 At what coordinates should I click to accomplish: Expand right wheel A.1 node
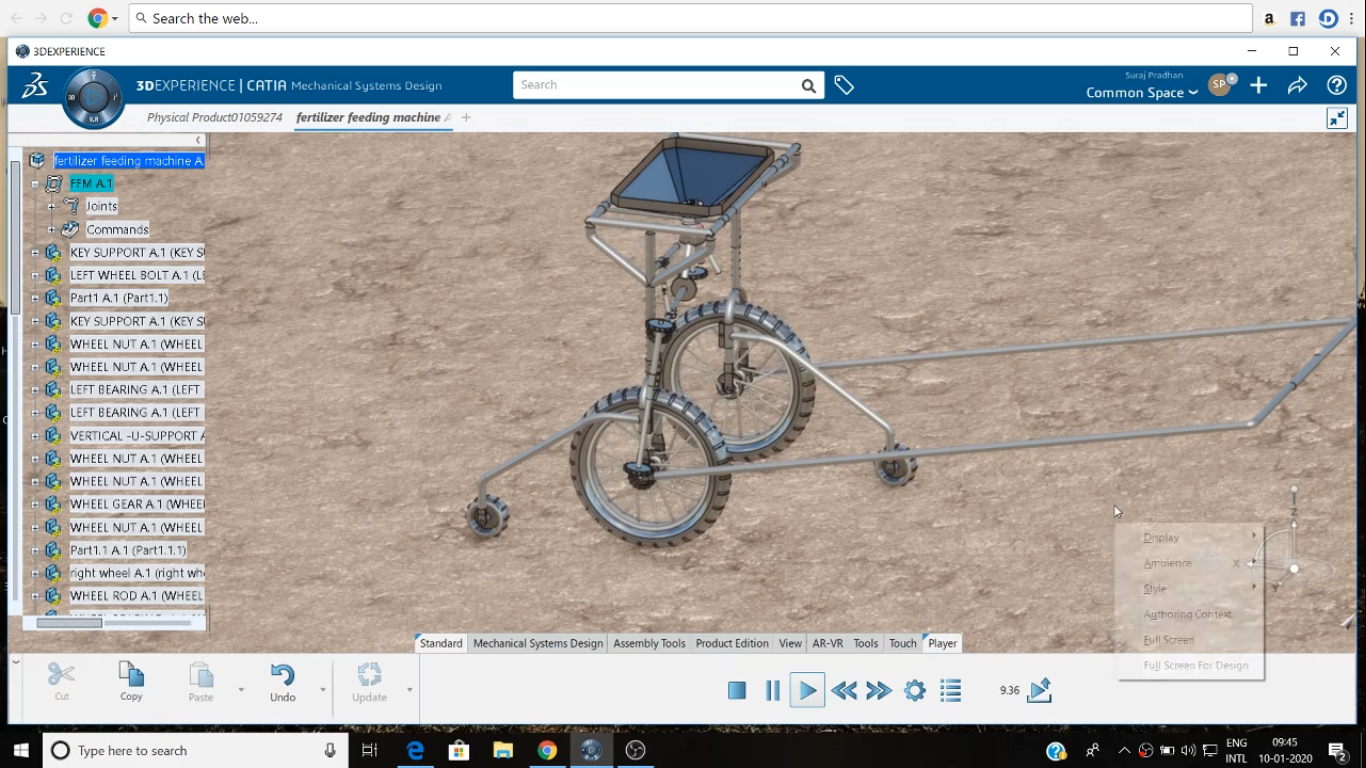35,574
